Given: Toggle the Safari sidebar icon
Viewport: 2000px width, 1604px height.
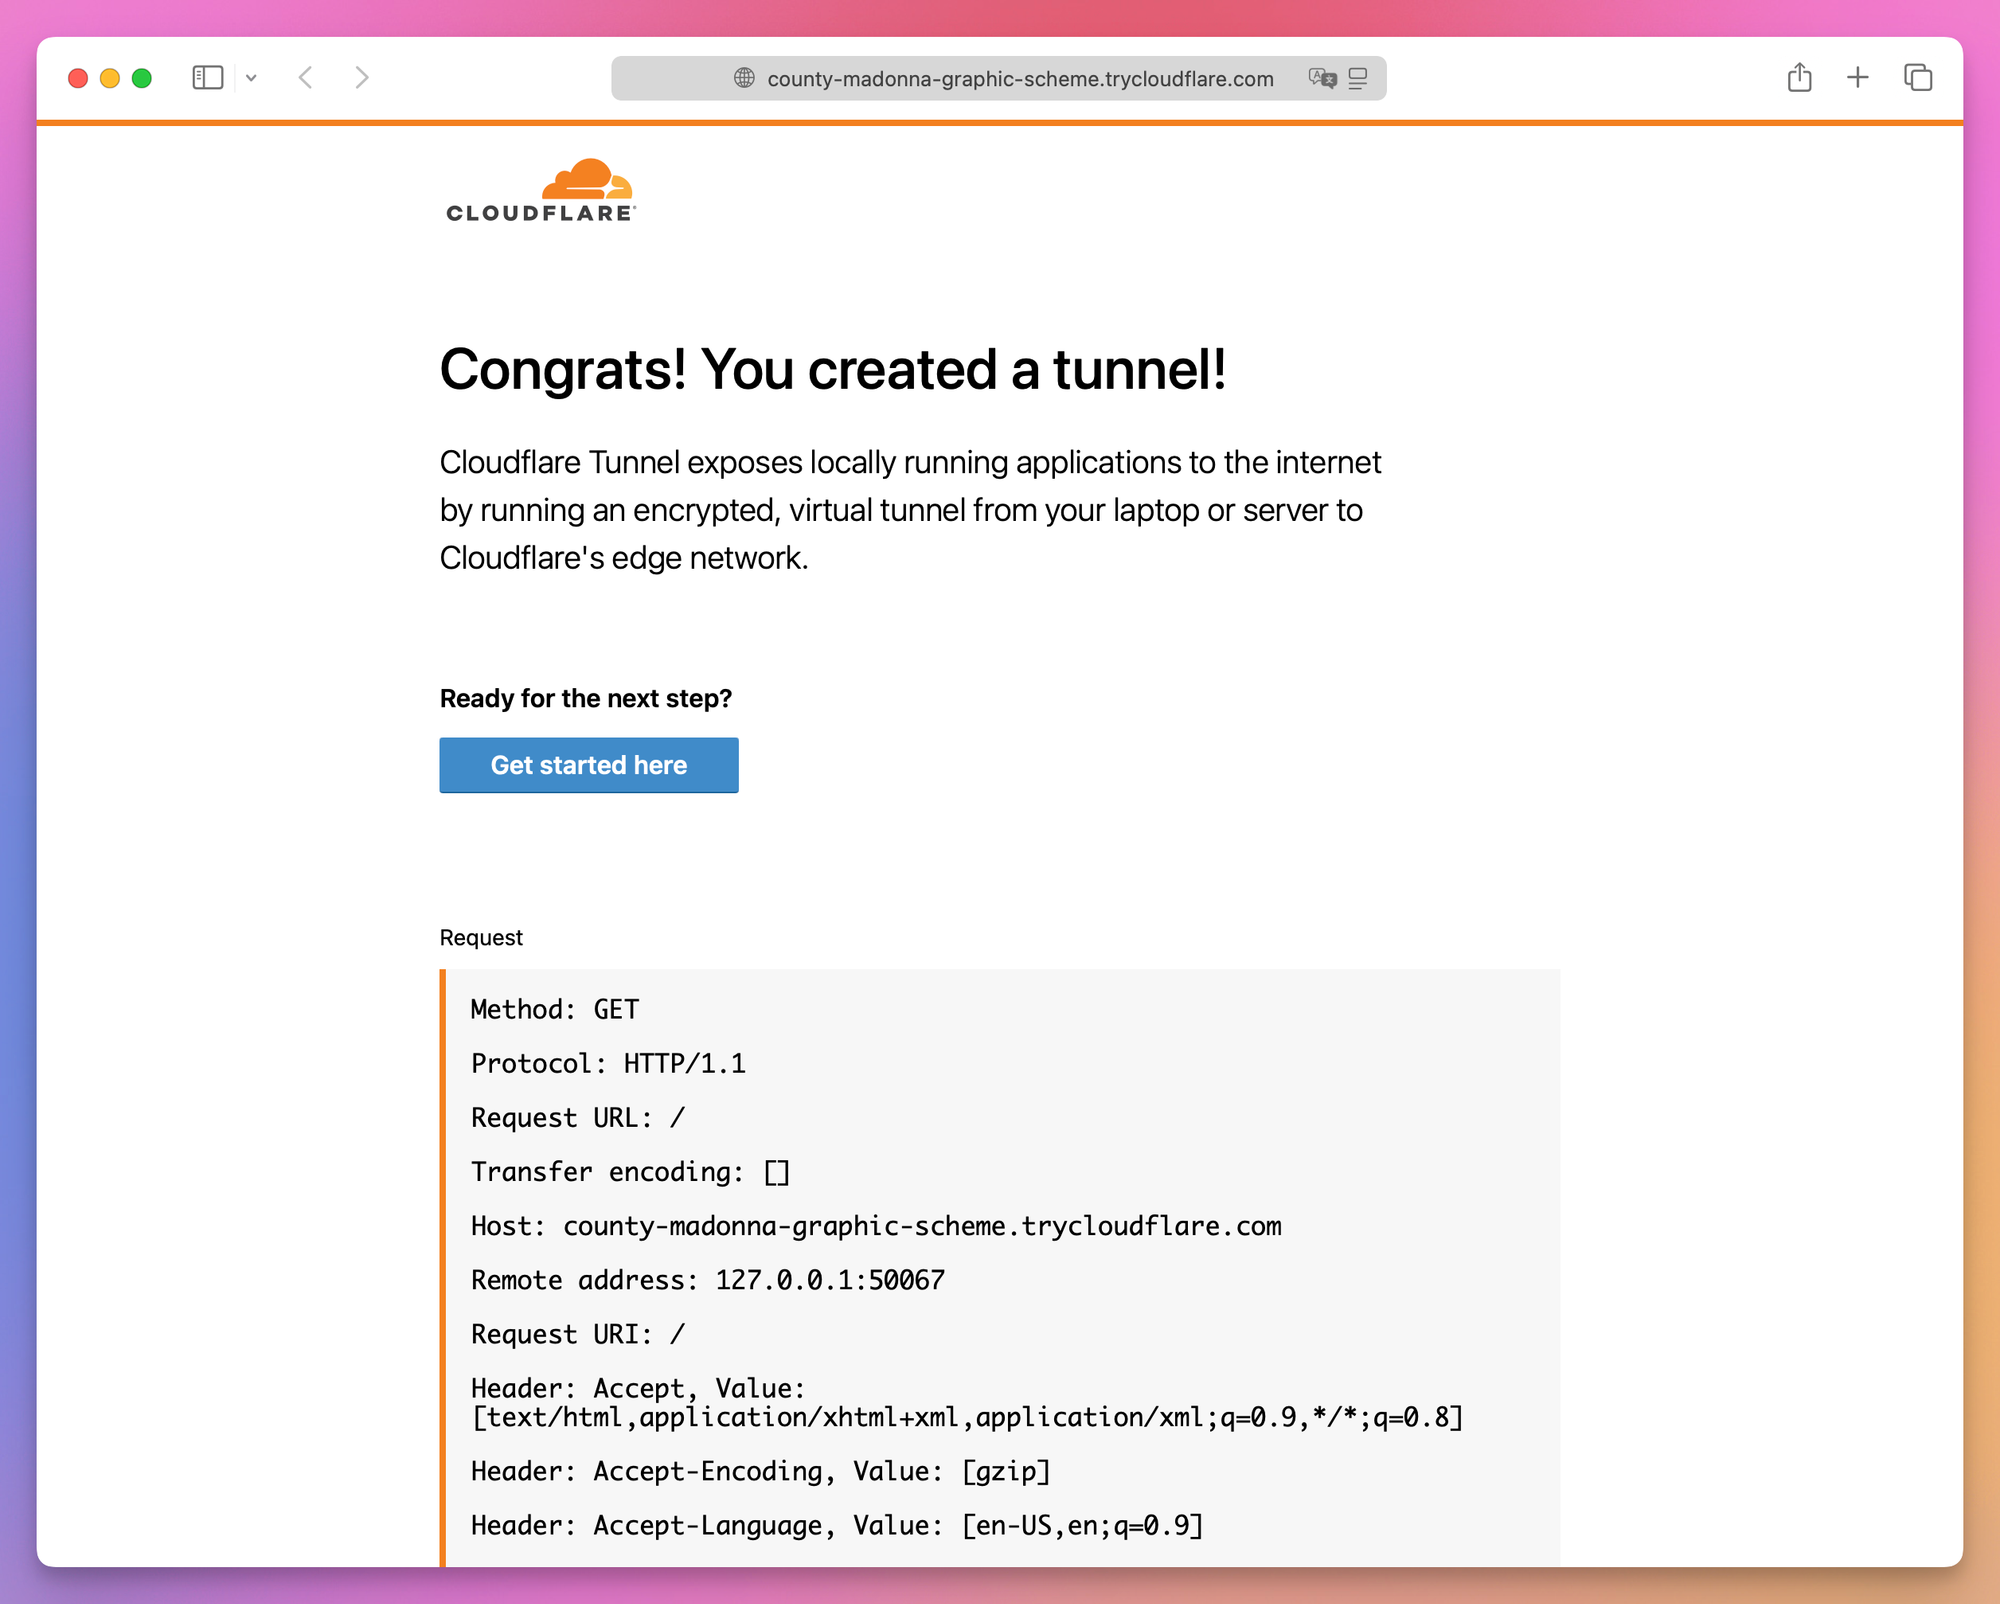Looking at the screenshot, I should coord(207,78).
